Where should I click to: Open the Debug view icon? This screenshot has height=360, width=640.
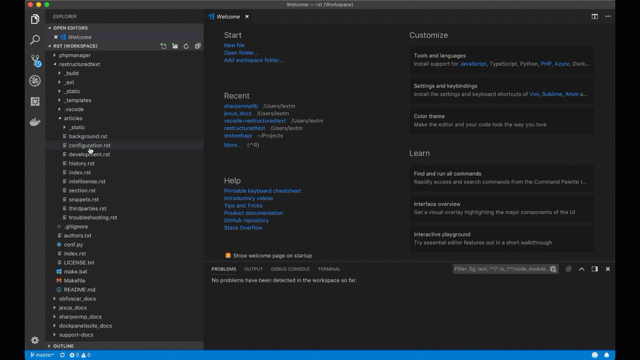tap(35, 81)
